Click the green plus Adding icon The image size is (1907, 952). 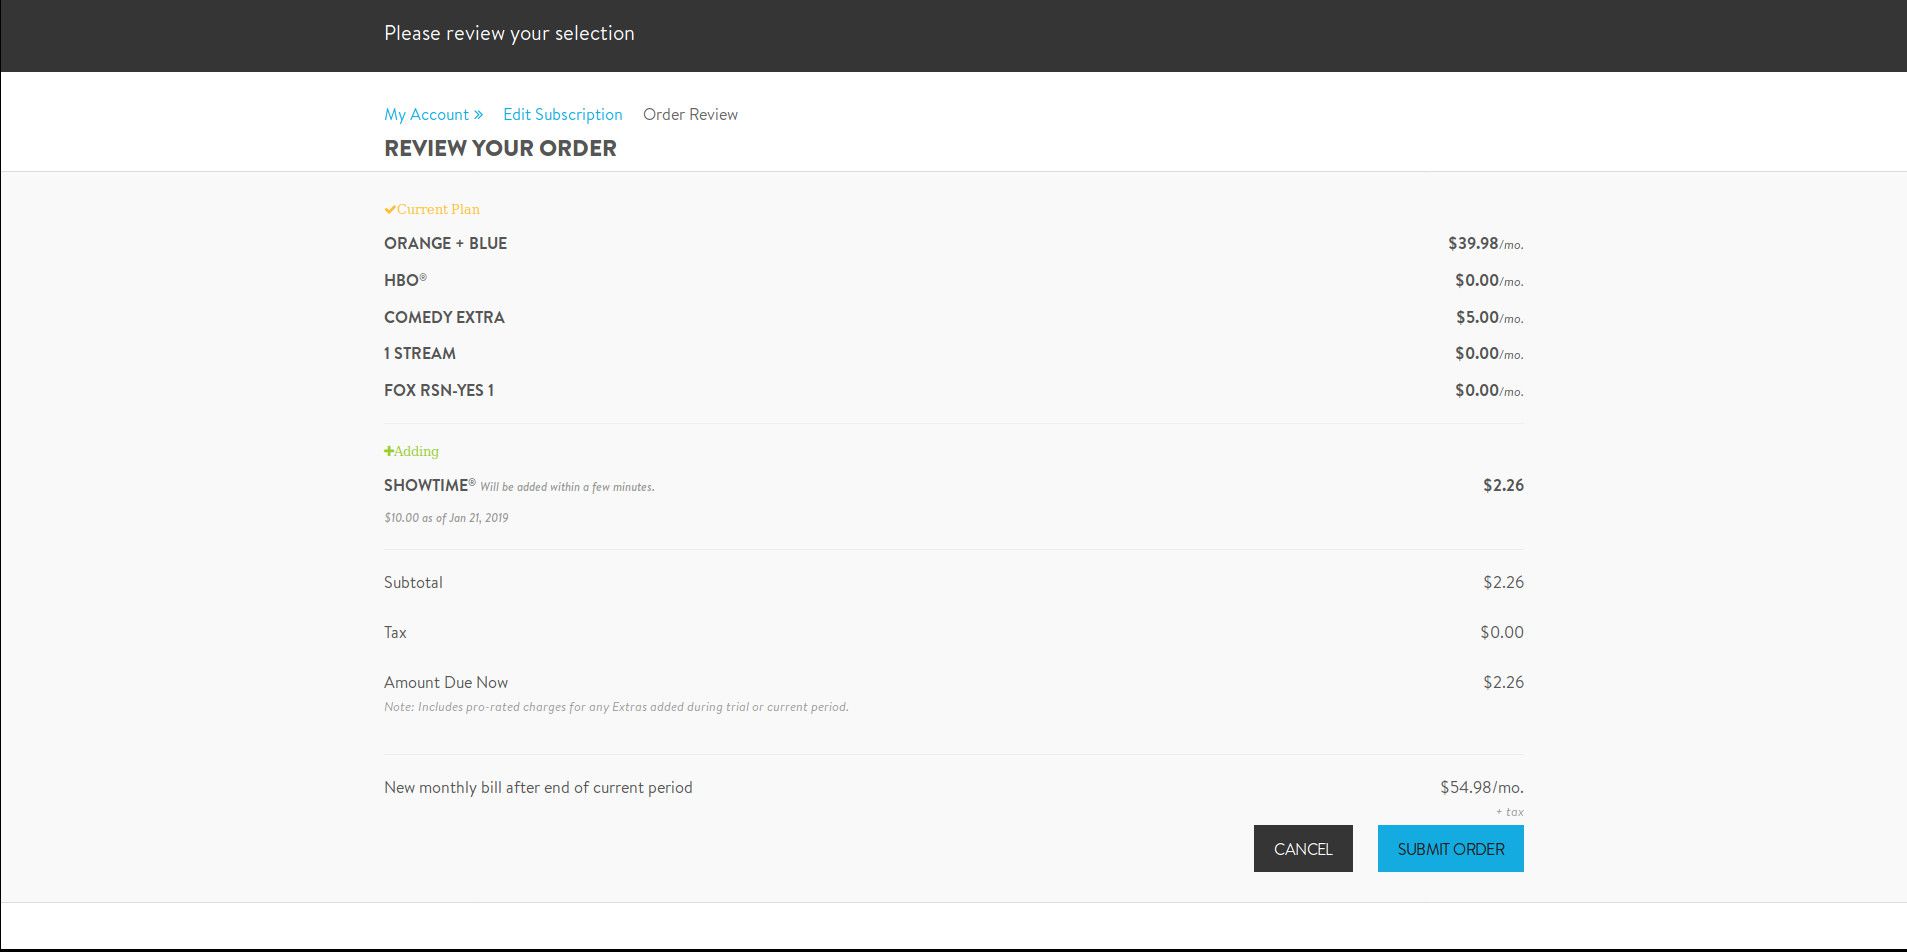coord(389,451)
